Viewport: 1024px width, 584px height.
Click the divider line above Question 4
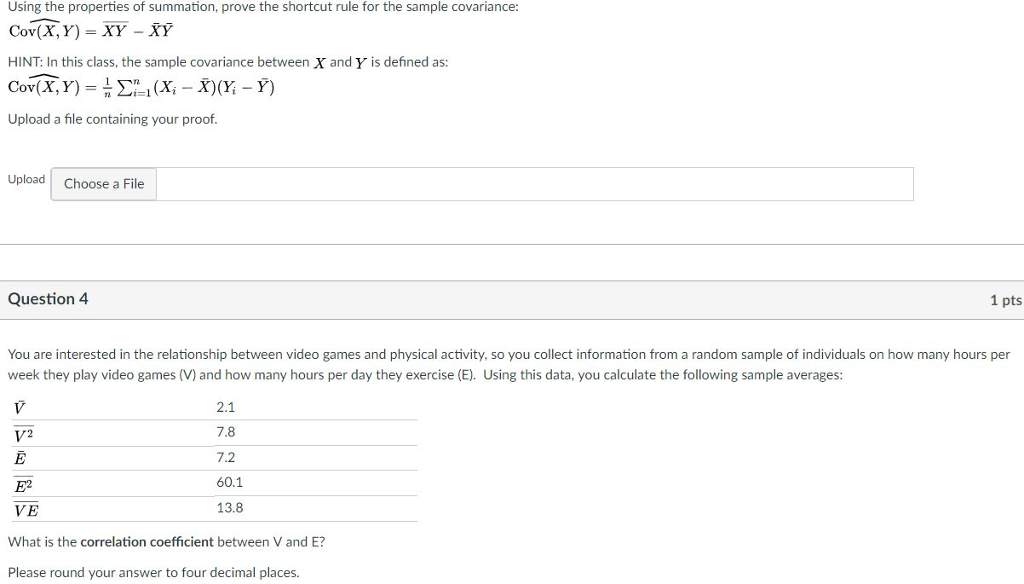pos(512,243)
